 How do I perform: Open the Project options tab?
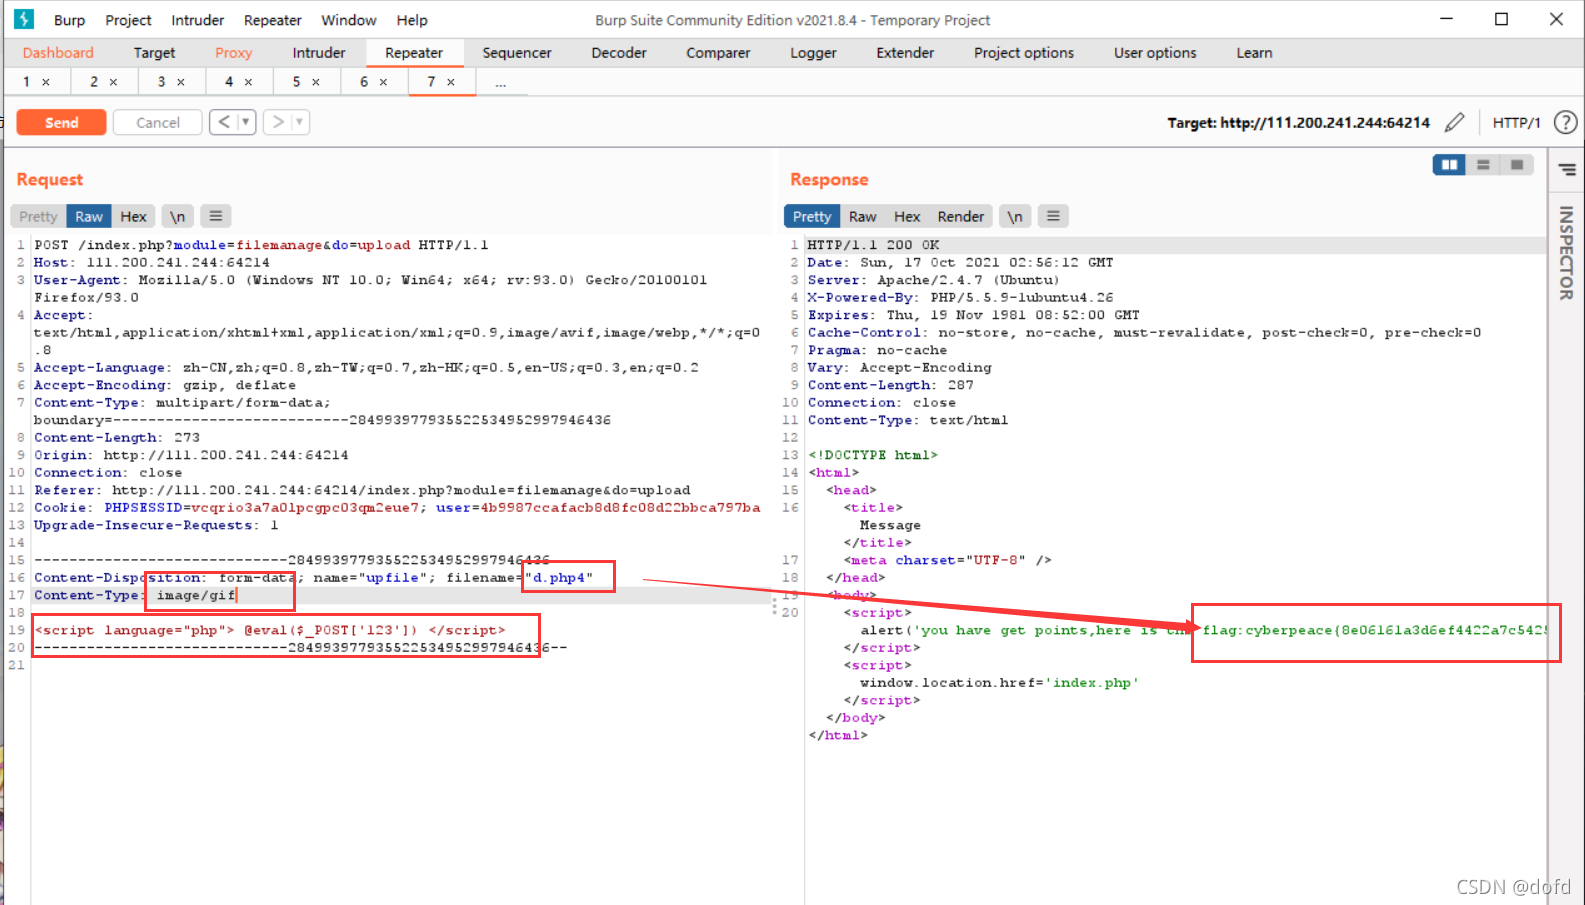1024,53
